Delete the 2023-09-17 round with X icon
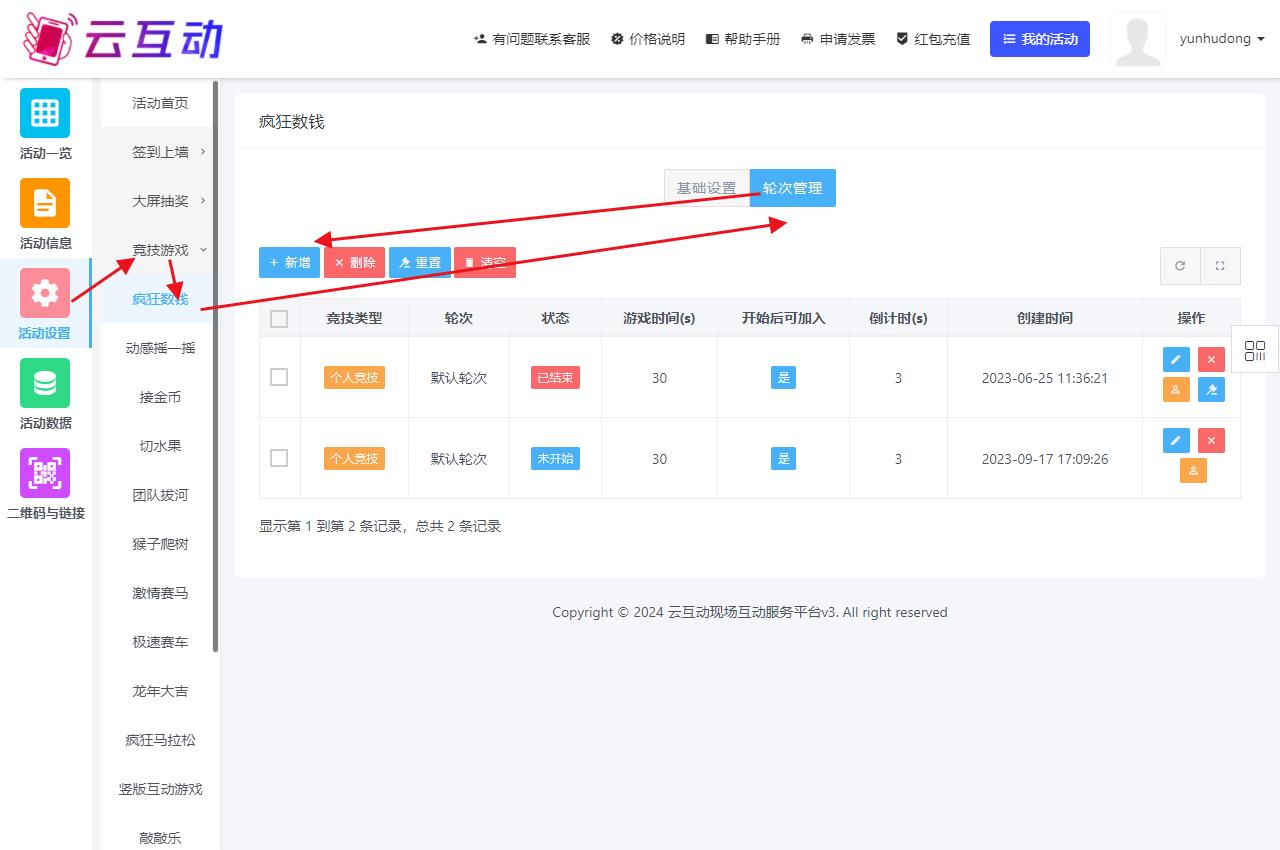Image resolution: width=1280 pixels, height=850 pixels. [1211, 440]
